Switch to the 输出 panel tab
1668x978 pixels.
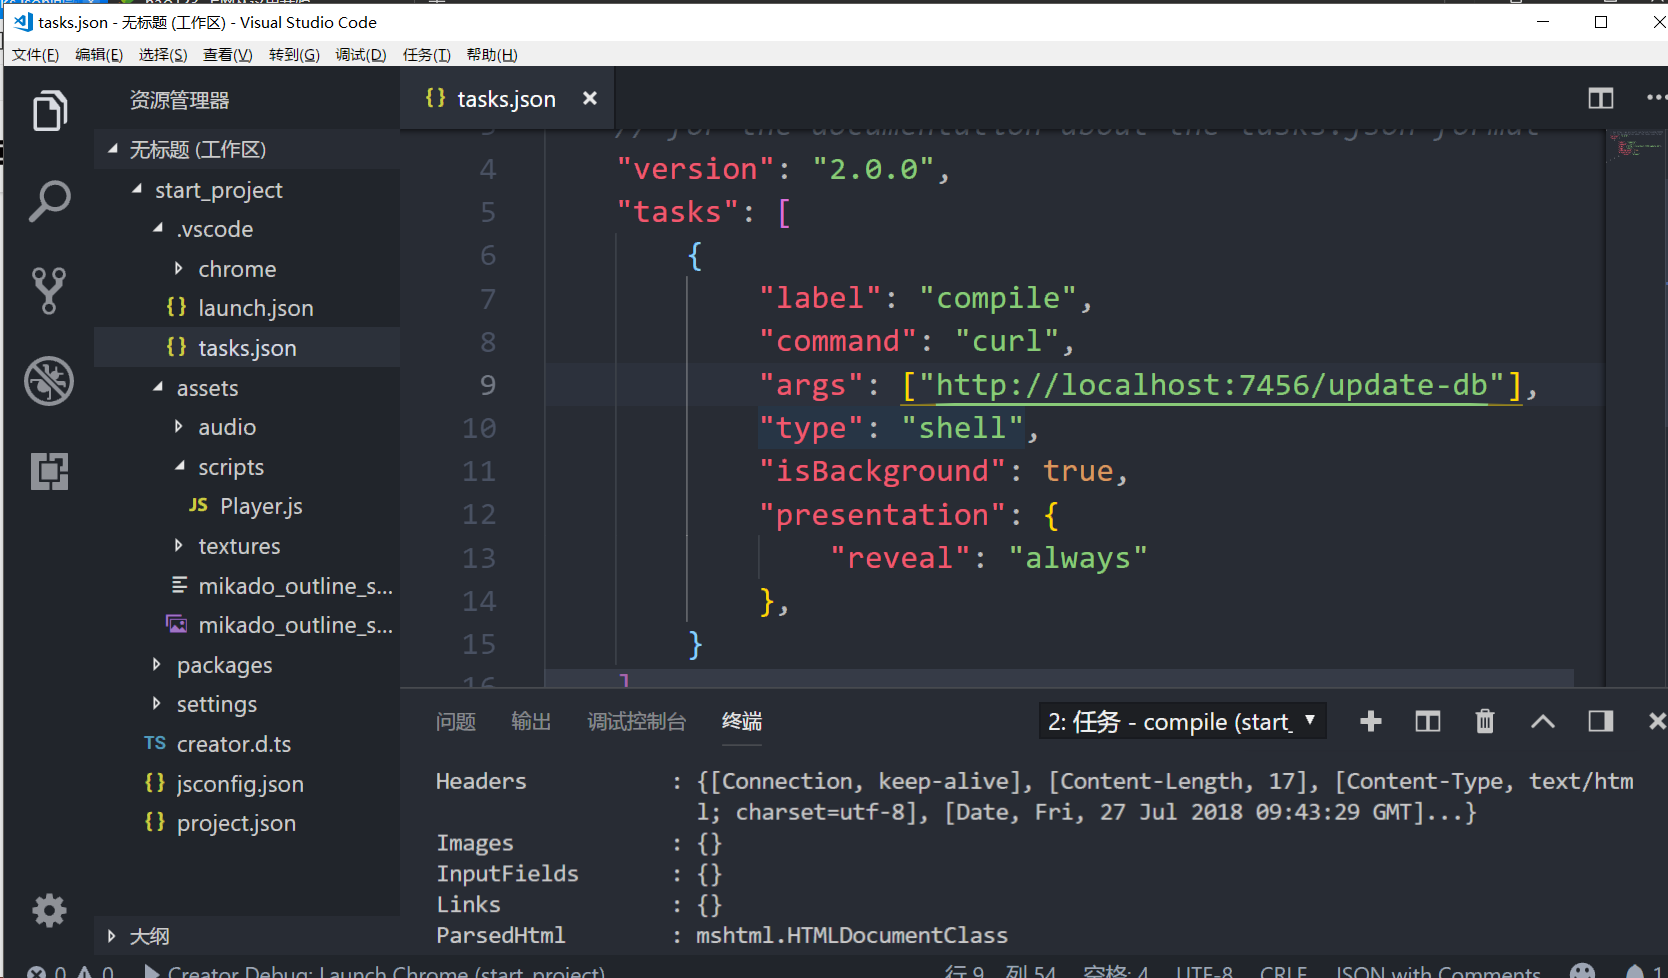(531, 721)
